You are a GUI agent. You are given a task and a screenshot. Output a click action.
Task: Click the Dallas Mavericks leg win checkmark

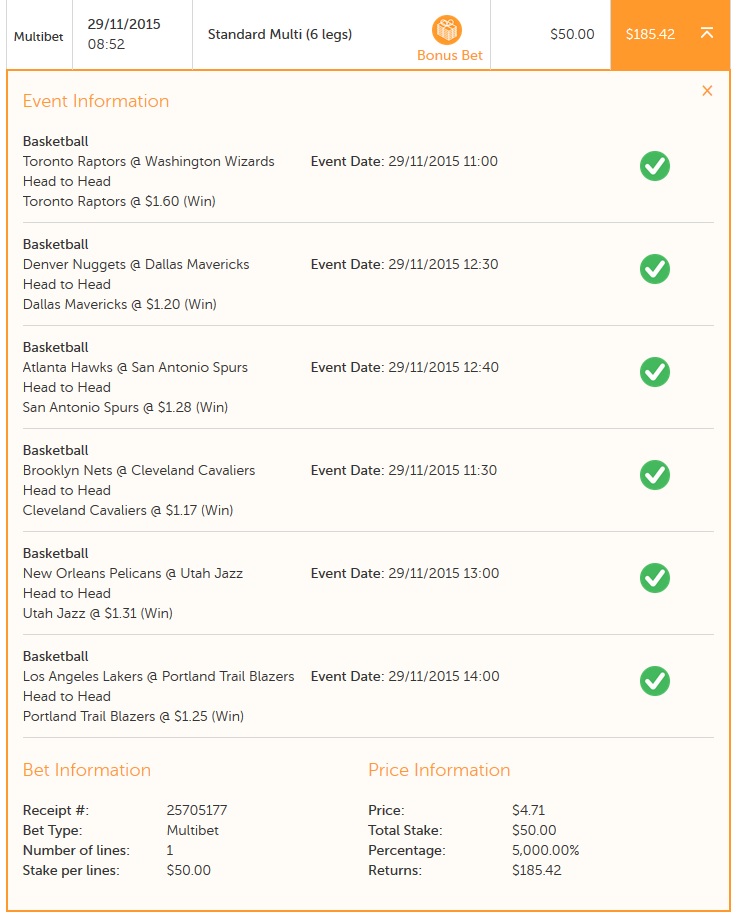655,269
